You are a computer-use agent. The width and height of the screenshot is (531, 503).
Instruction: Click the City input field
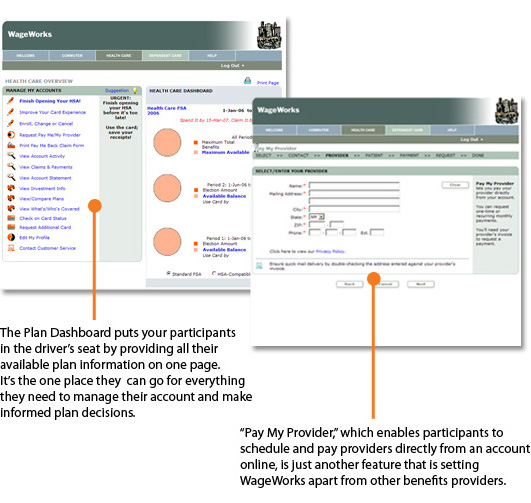click(x=354, y=209)
